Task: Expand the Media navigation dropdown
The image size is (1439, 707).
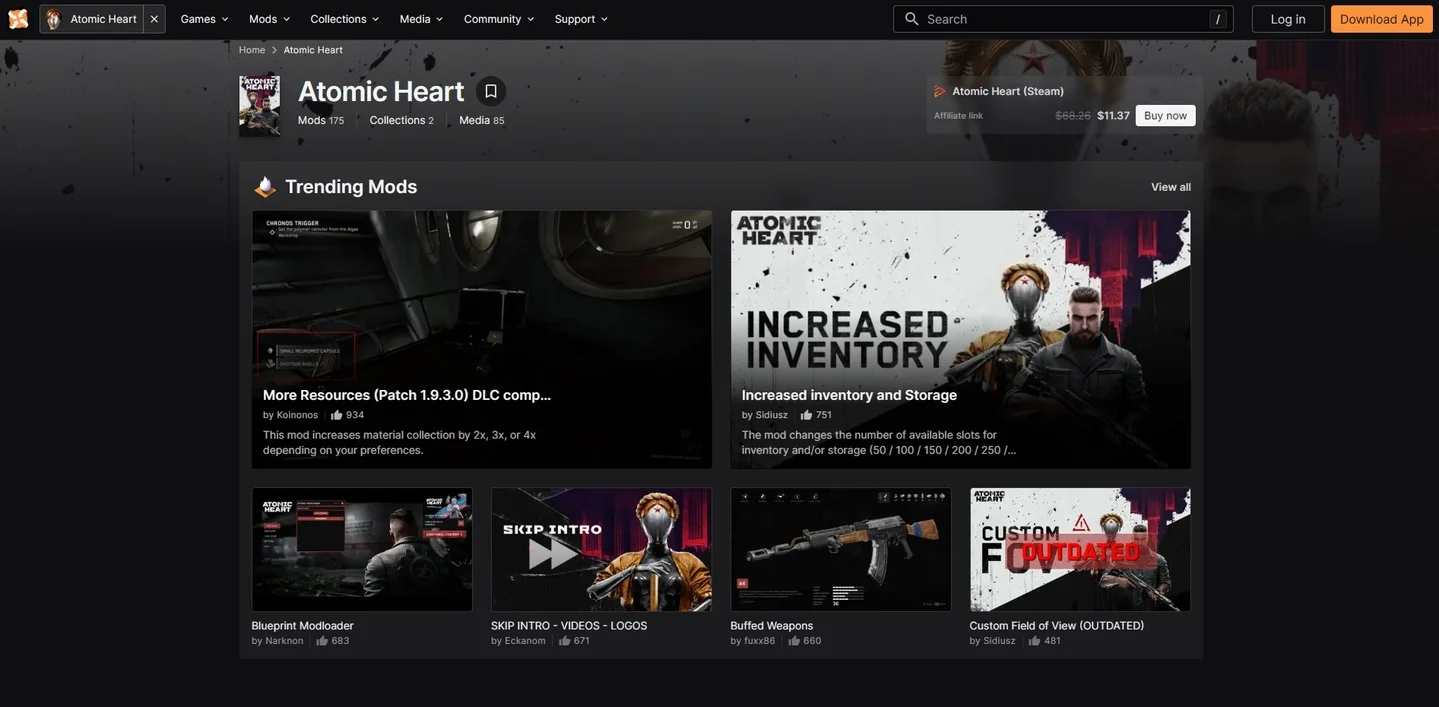Action: click(421, 19)
